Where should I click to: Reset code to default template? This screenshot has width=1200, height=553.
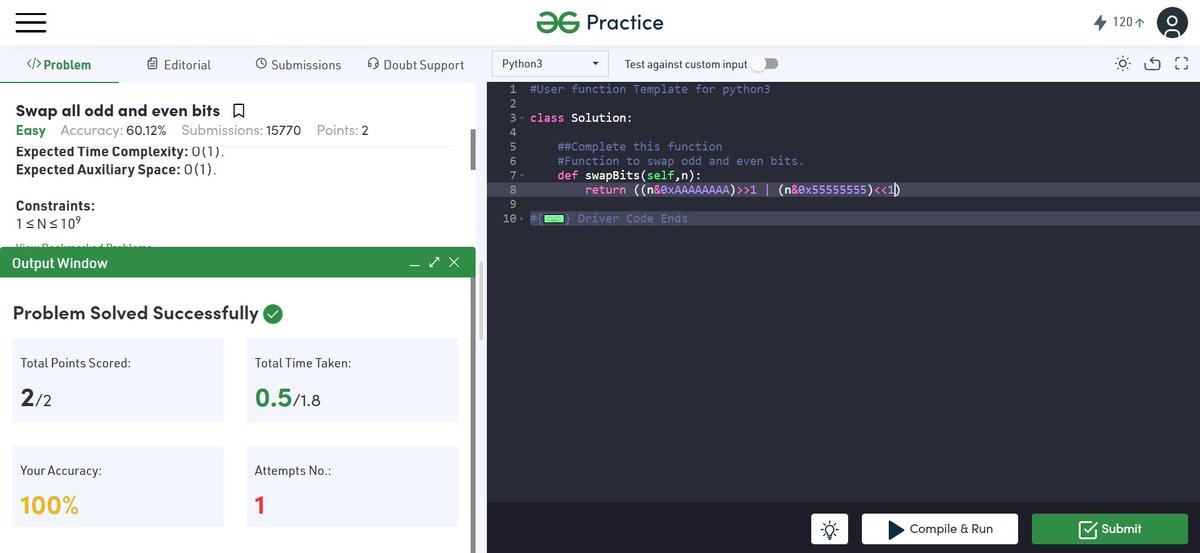coord(1152,64)
